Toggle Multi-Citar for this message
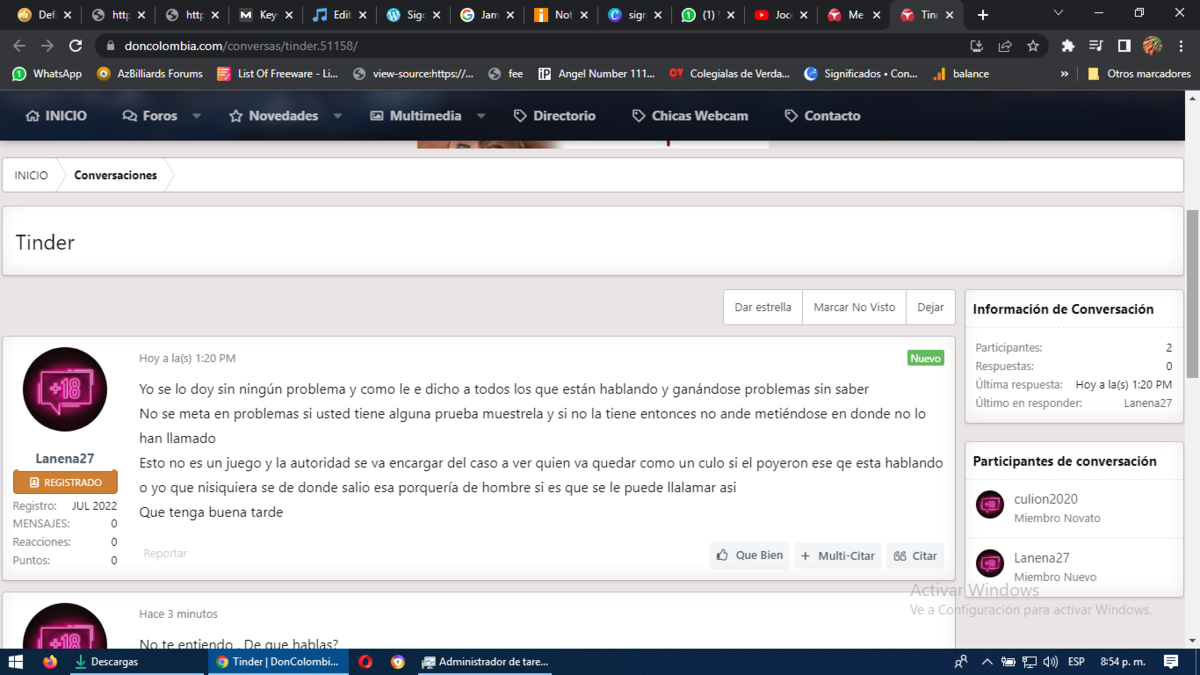The height and width of the screenshot is (675, 1200). (x=838, y=555)
